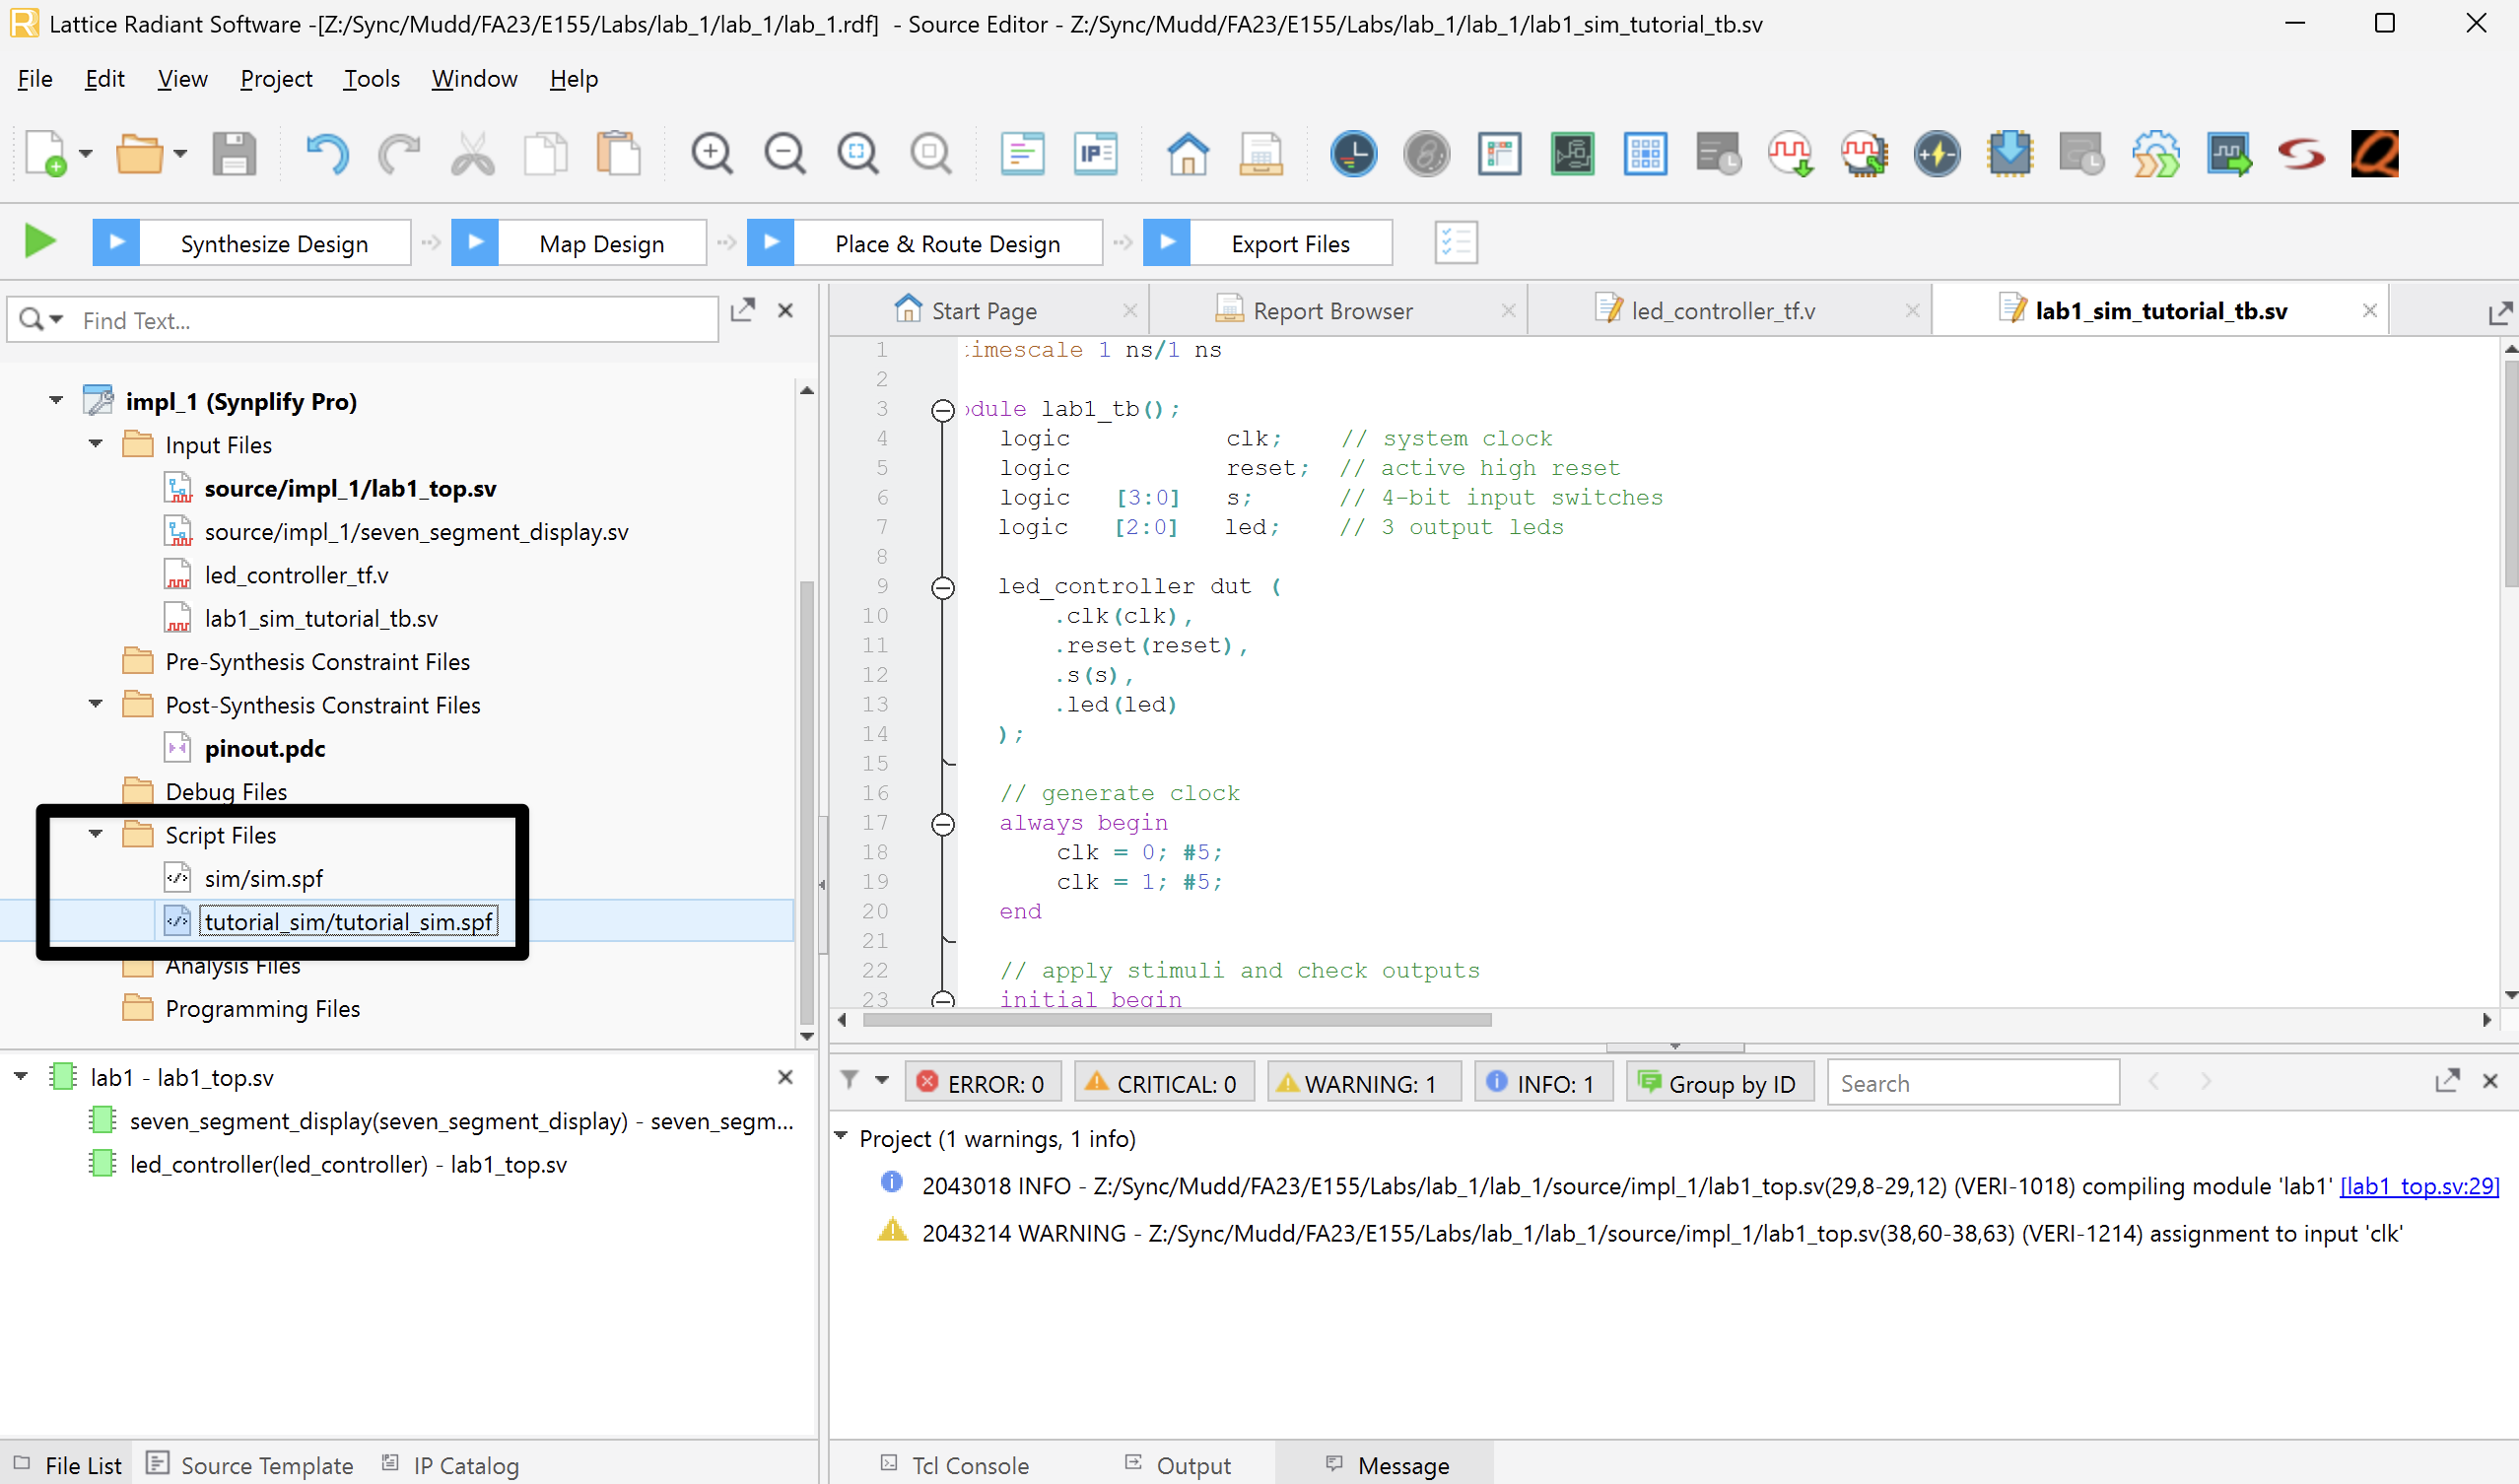2519x1484 pixels.
Task: Click the Save file icon
Action: pos(234,154)
